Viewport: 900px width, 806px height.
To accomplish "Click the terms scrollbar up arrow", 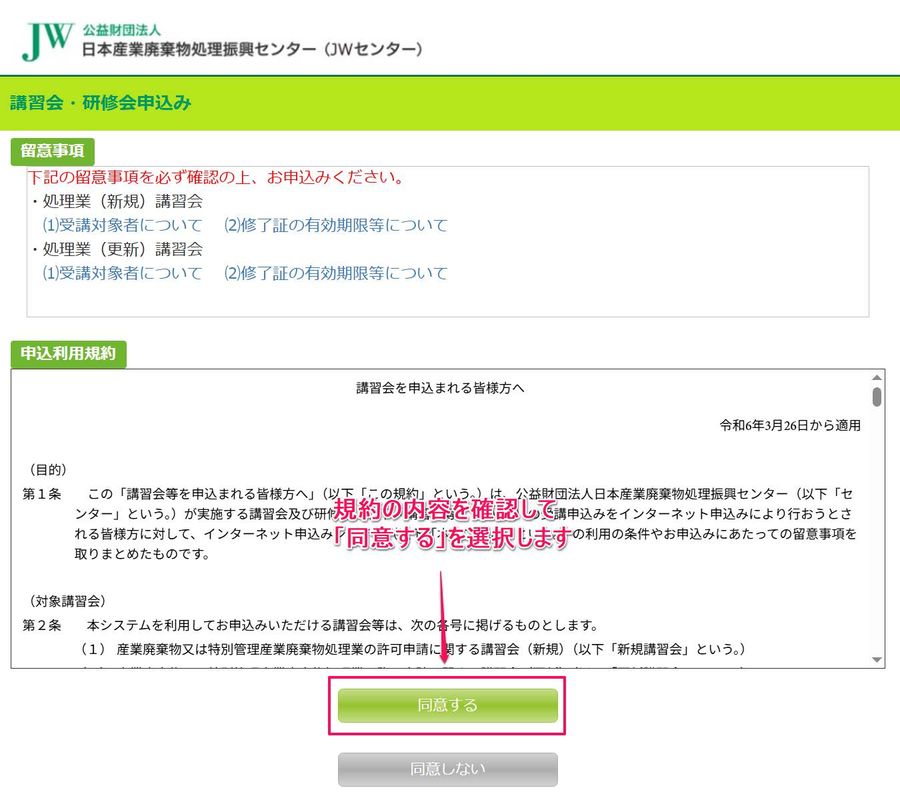I will (x=876, y=377).
